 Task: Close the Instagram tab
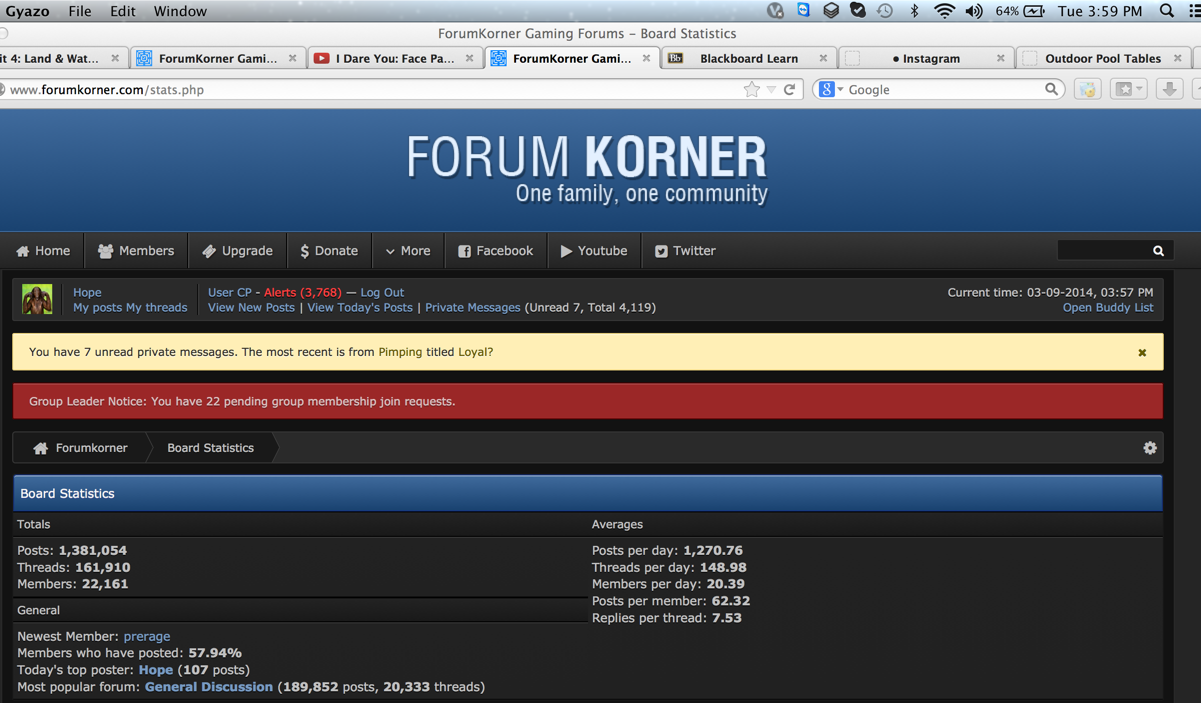coord(1000,58)
